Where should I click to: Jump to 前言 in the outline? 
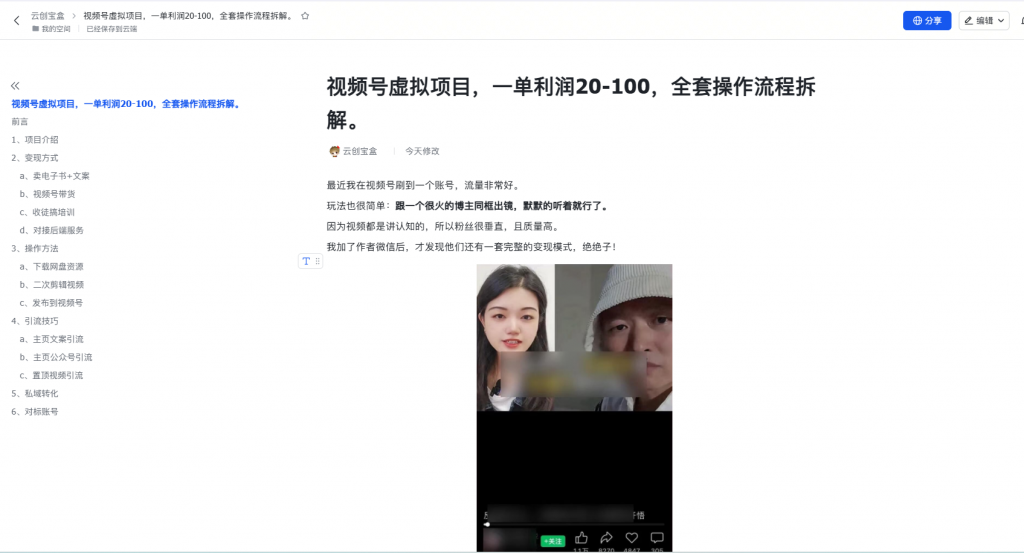click(x=20, y=121)
